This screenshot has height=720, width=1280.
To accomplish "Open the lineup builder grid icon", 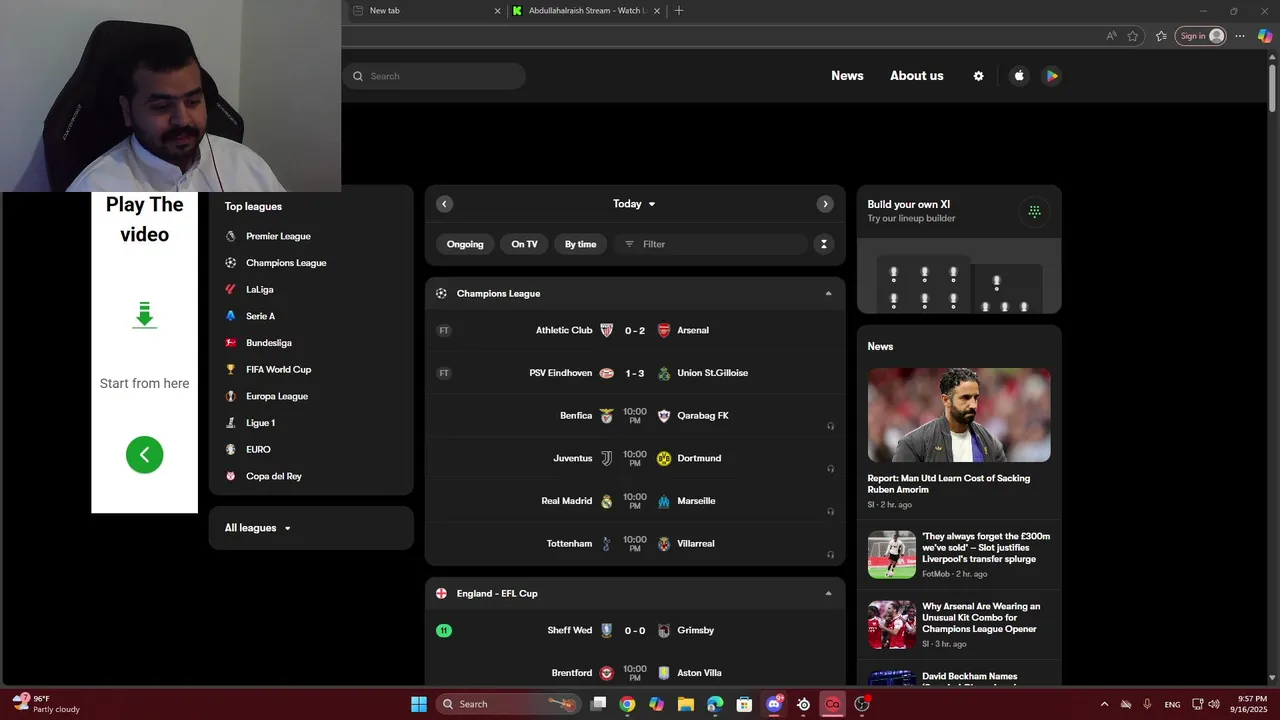I will (1035, 211).
